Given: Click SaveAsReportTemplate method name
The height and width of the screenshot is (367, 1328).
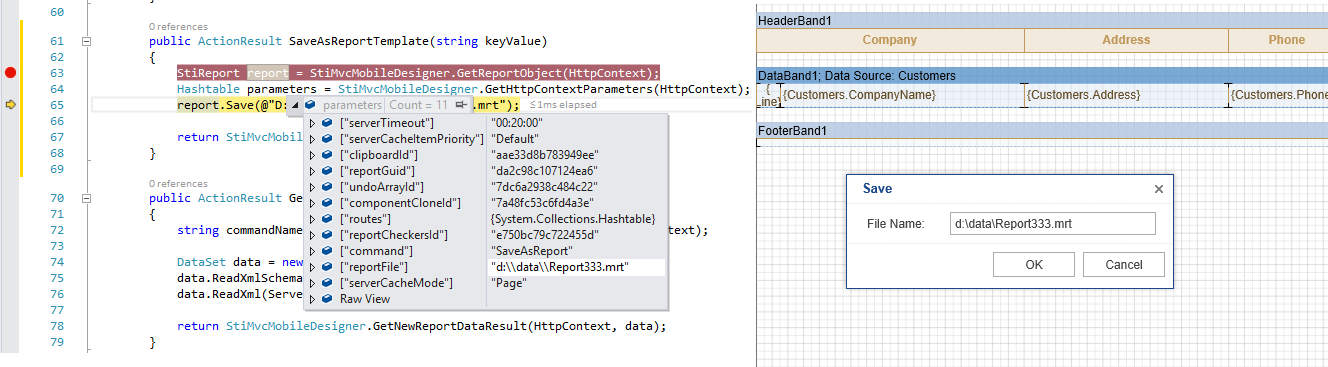Looking at the screenshot, I should click(x=358, y=41).
